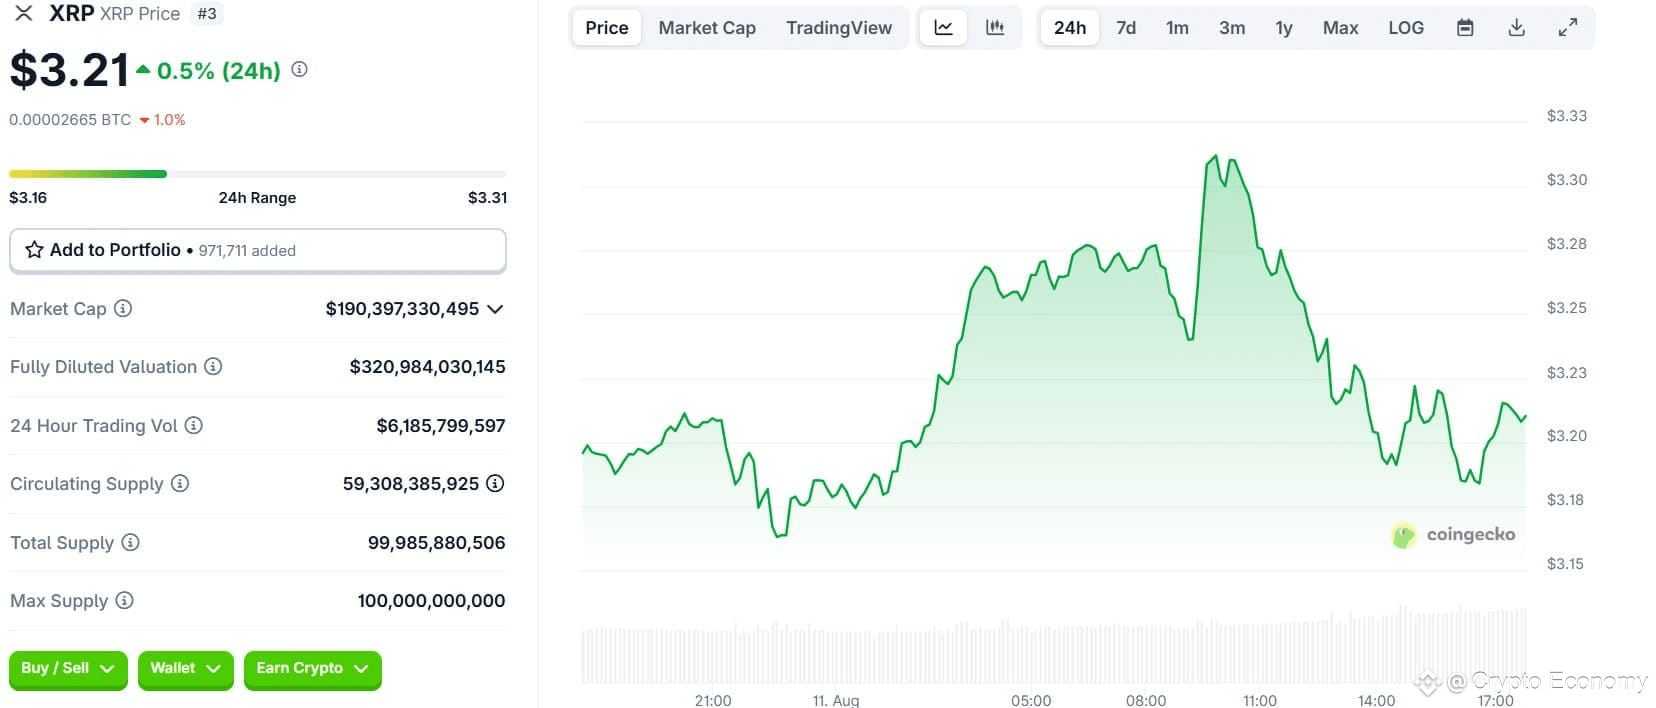Expand Market Cap value chevron

point(495,309)
